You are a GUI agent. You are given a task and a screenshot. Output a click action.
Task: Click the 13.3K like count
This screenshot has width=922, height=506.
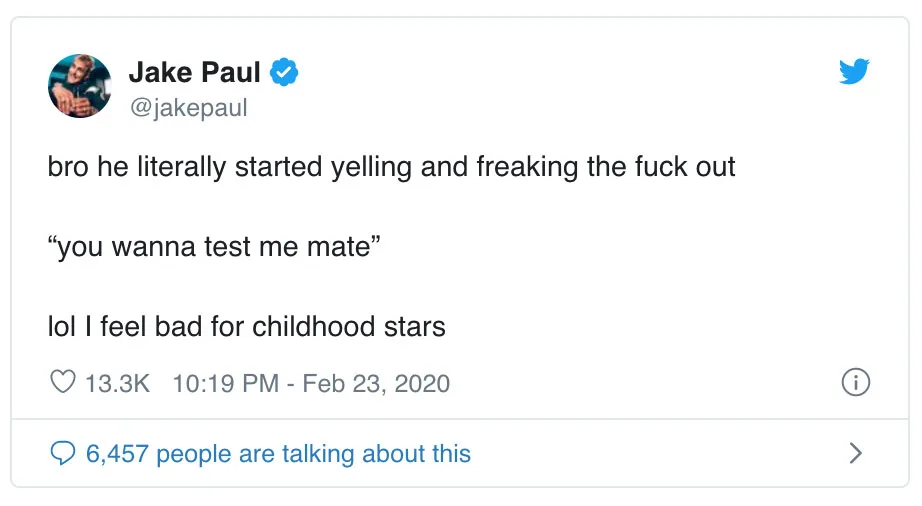(117, 383)
